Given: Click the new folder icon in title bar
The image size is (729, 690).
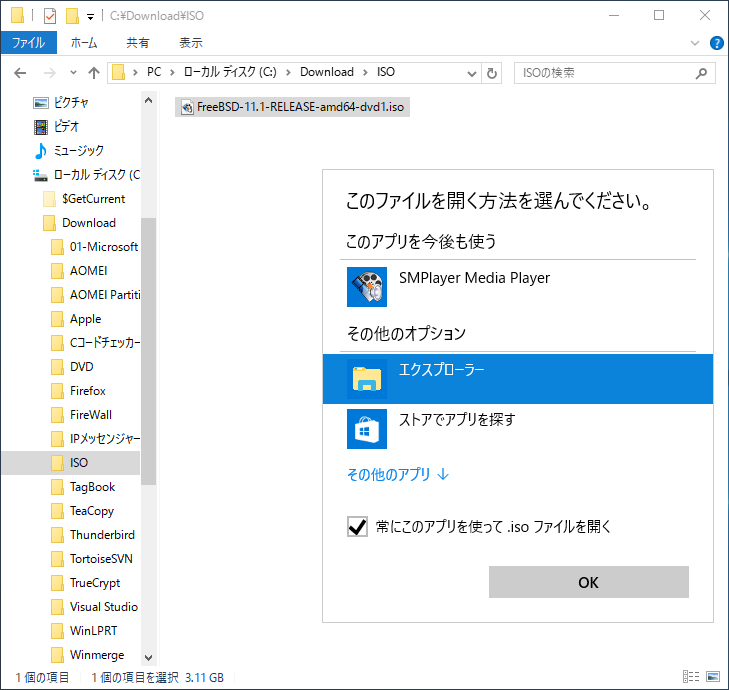Looking at the screenshot, I should click(72, 16).
